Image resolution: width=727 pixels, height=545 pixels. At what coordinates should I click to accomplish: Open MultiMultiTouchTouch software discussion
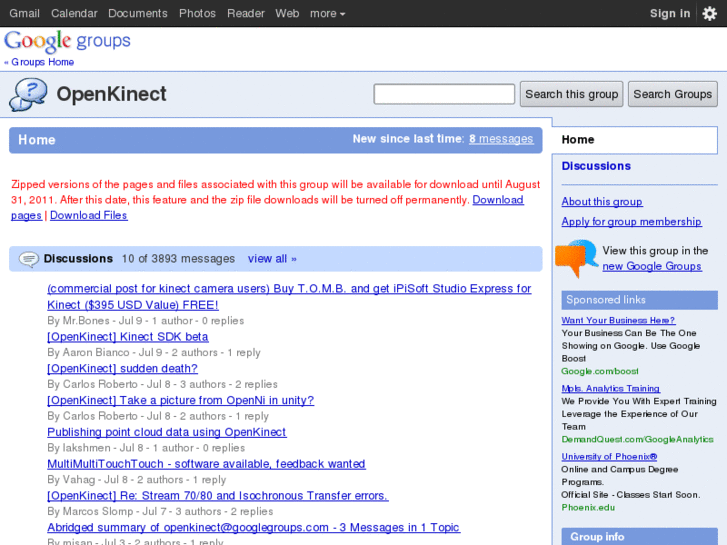click(x=206, y=464)
